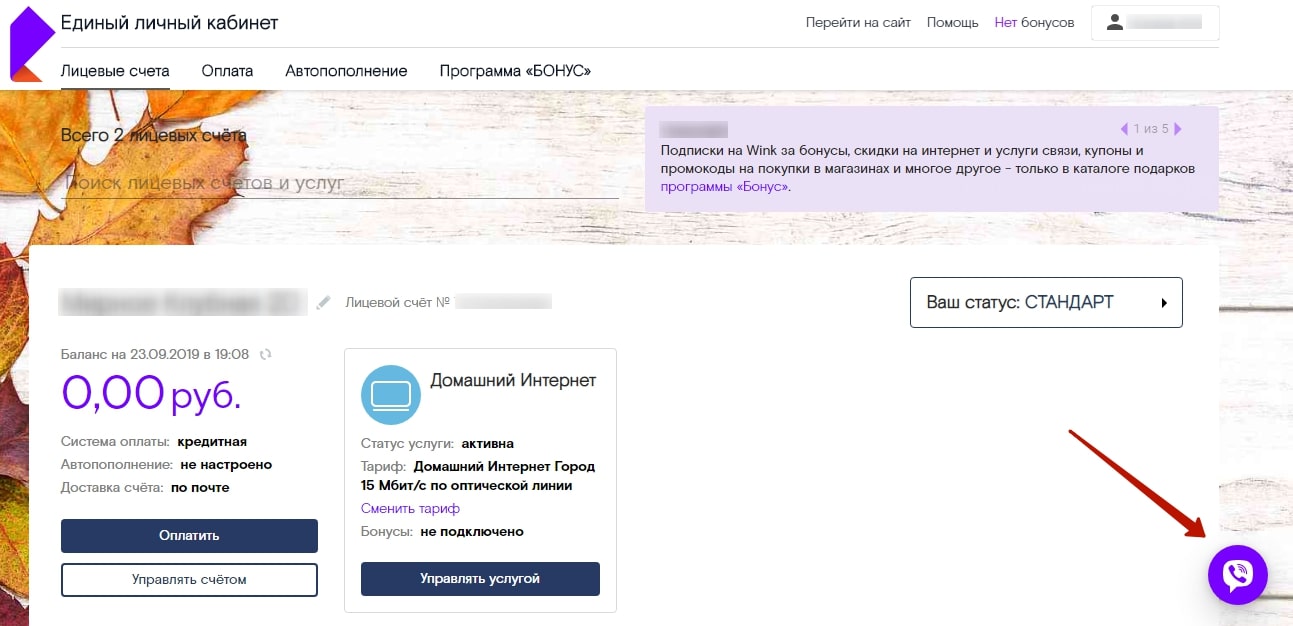
Task: Focus the account and services search field
Action: click(339, 183)
